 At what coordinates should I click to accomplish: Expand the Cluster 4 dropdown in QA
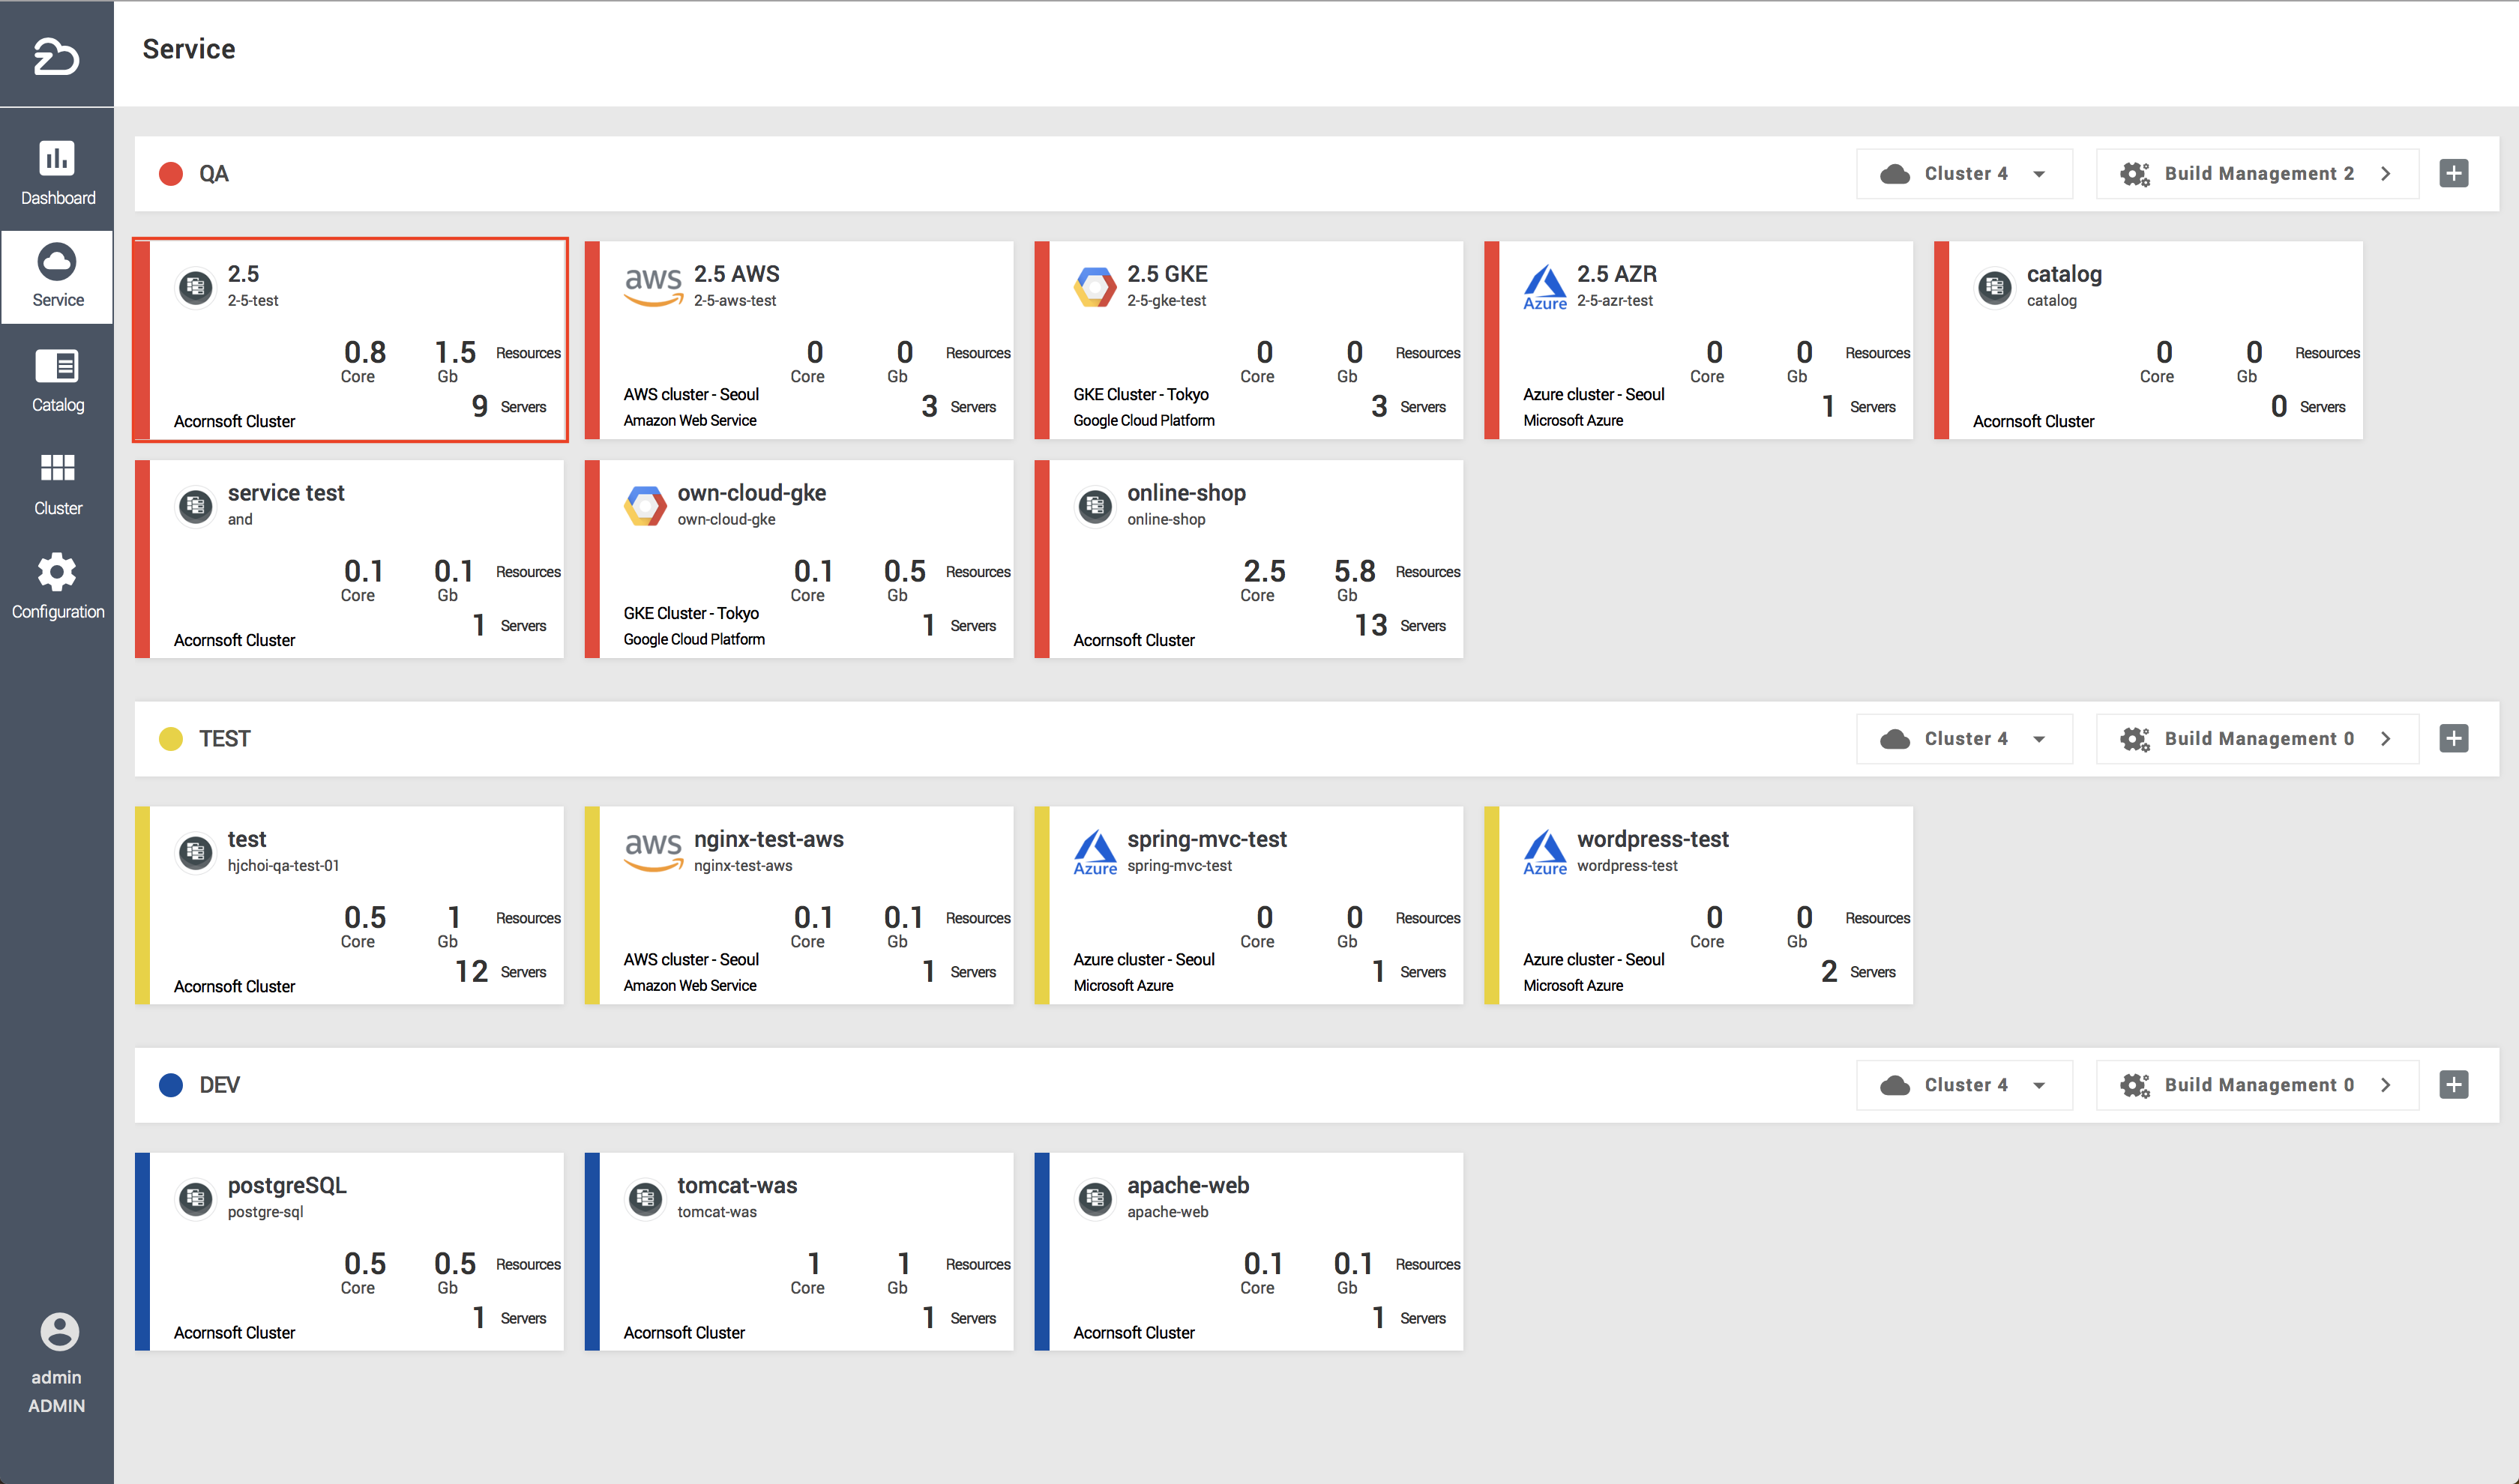(1963, 174)
